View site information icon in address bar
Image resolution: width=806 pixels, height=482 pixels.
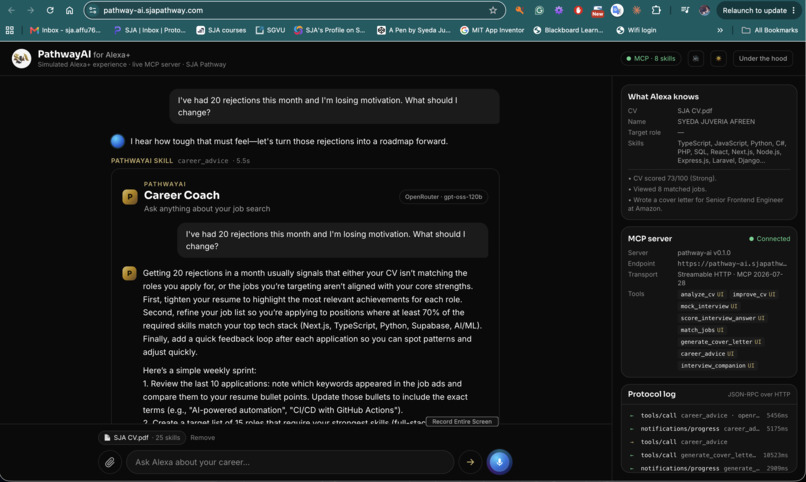pos(93,10)
